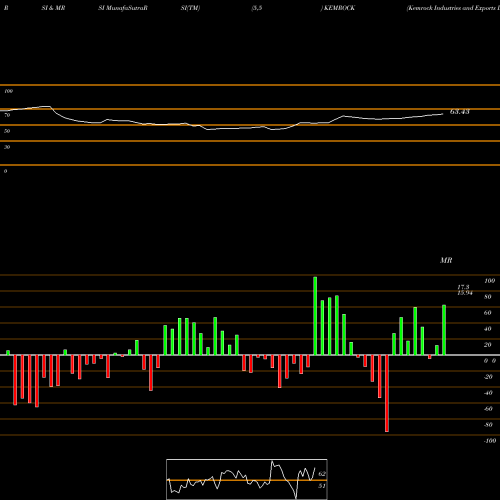
Task: Click the -60 label on MR axis
Action: pos(488,409)
